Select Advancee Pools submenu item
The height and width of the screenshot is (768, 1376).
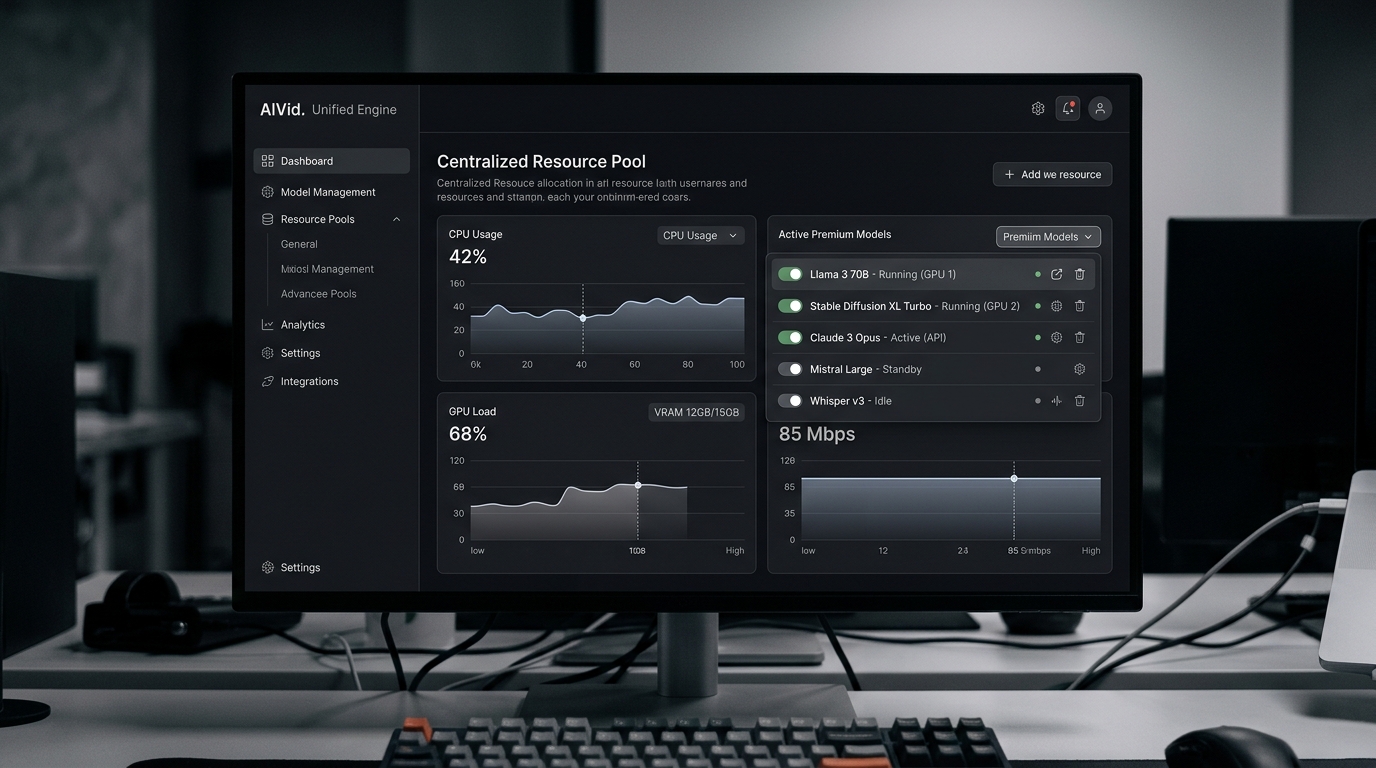click(x=318, y=294)
